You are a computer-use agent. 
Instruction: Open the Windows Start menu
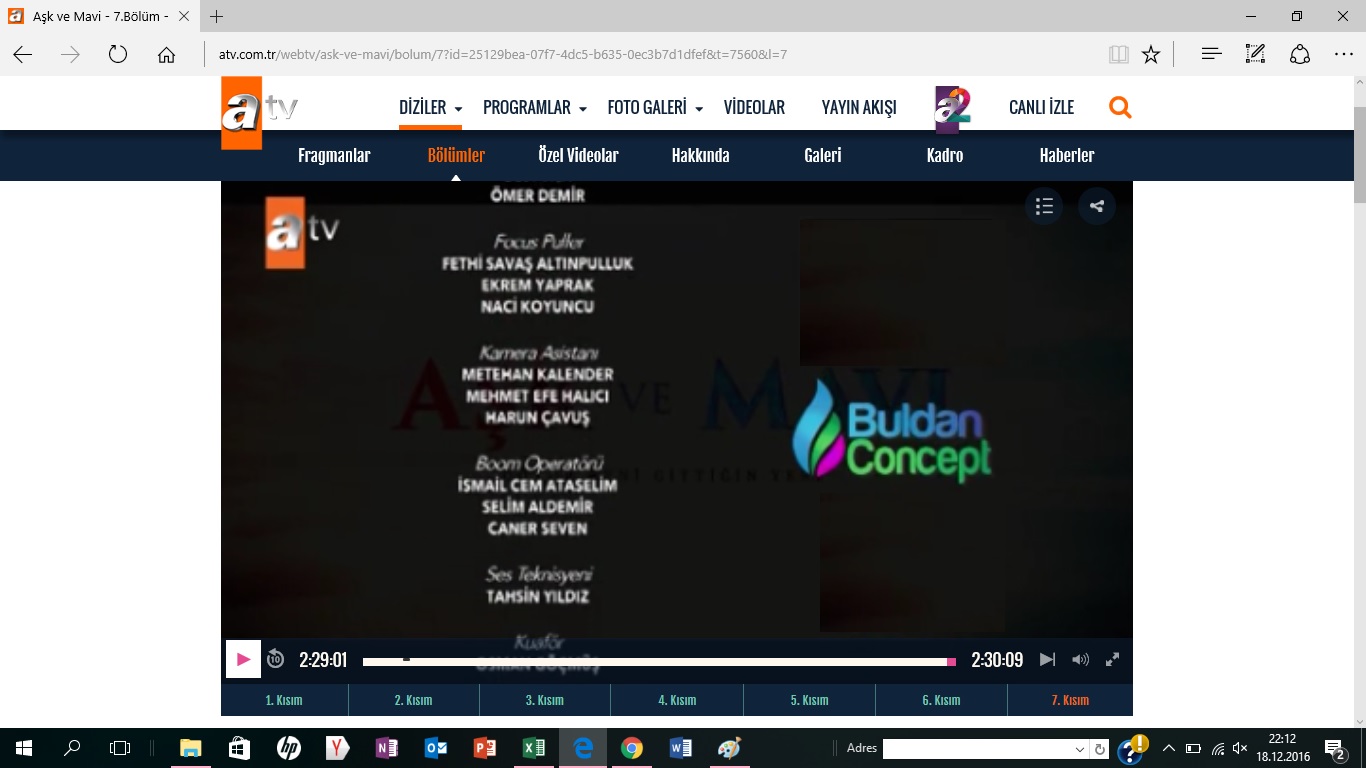24,748
